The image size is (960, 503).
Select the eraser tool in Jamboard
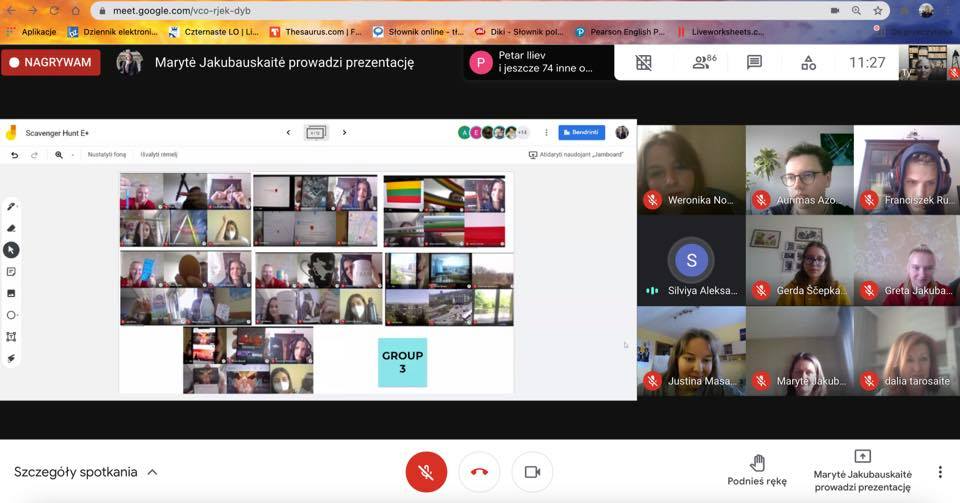click(12, 228)
